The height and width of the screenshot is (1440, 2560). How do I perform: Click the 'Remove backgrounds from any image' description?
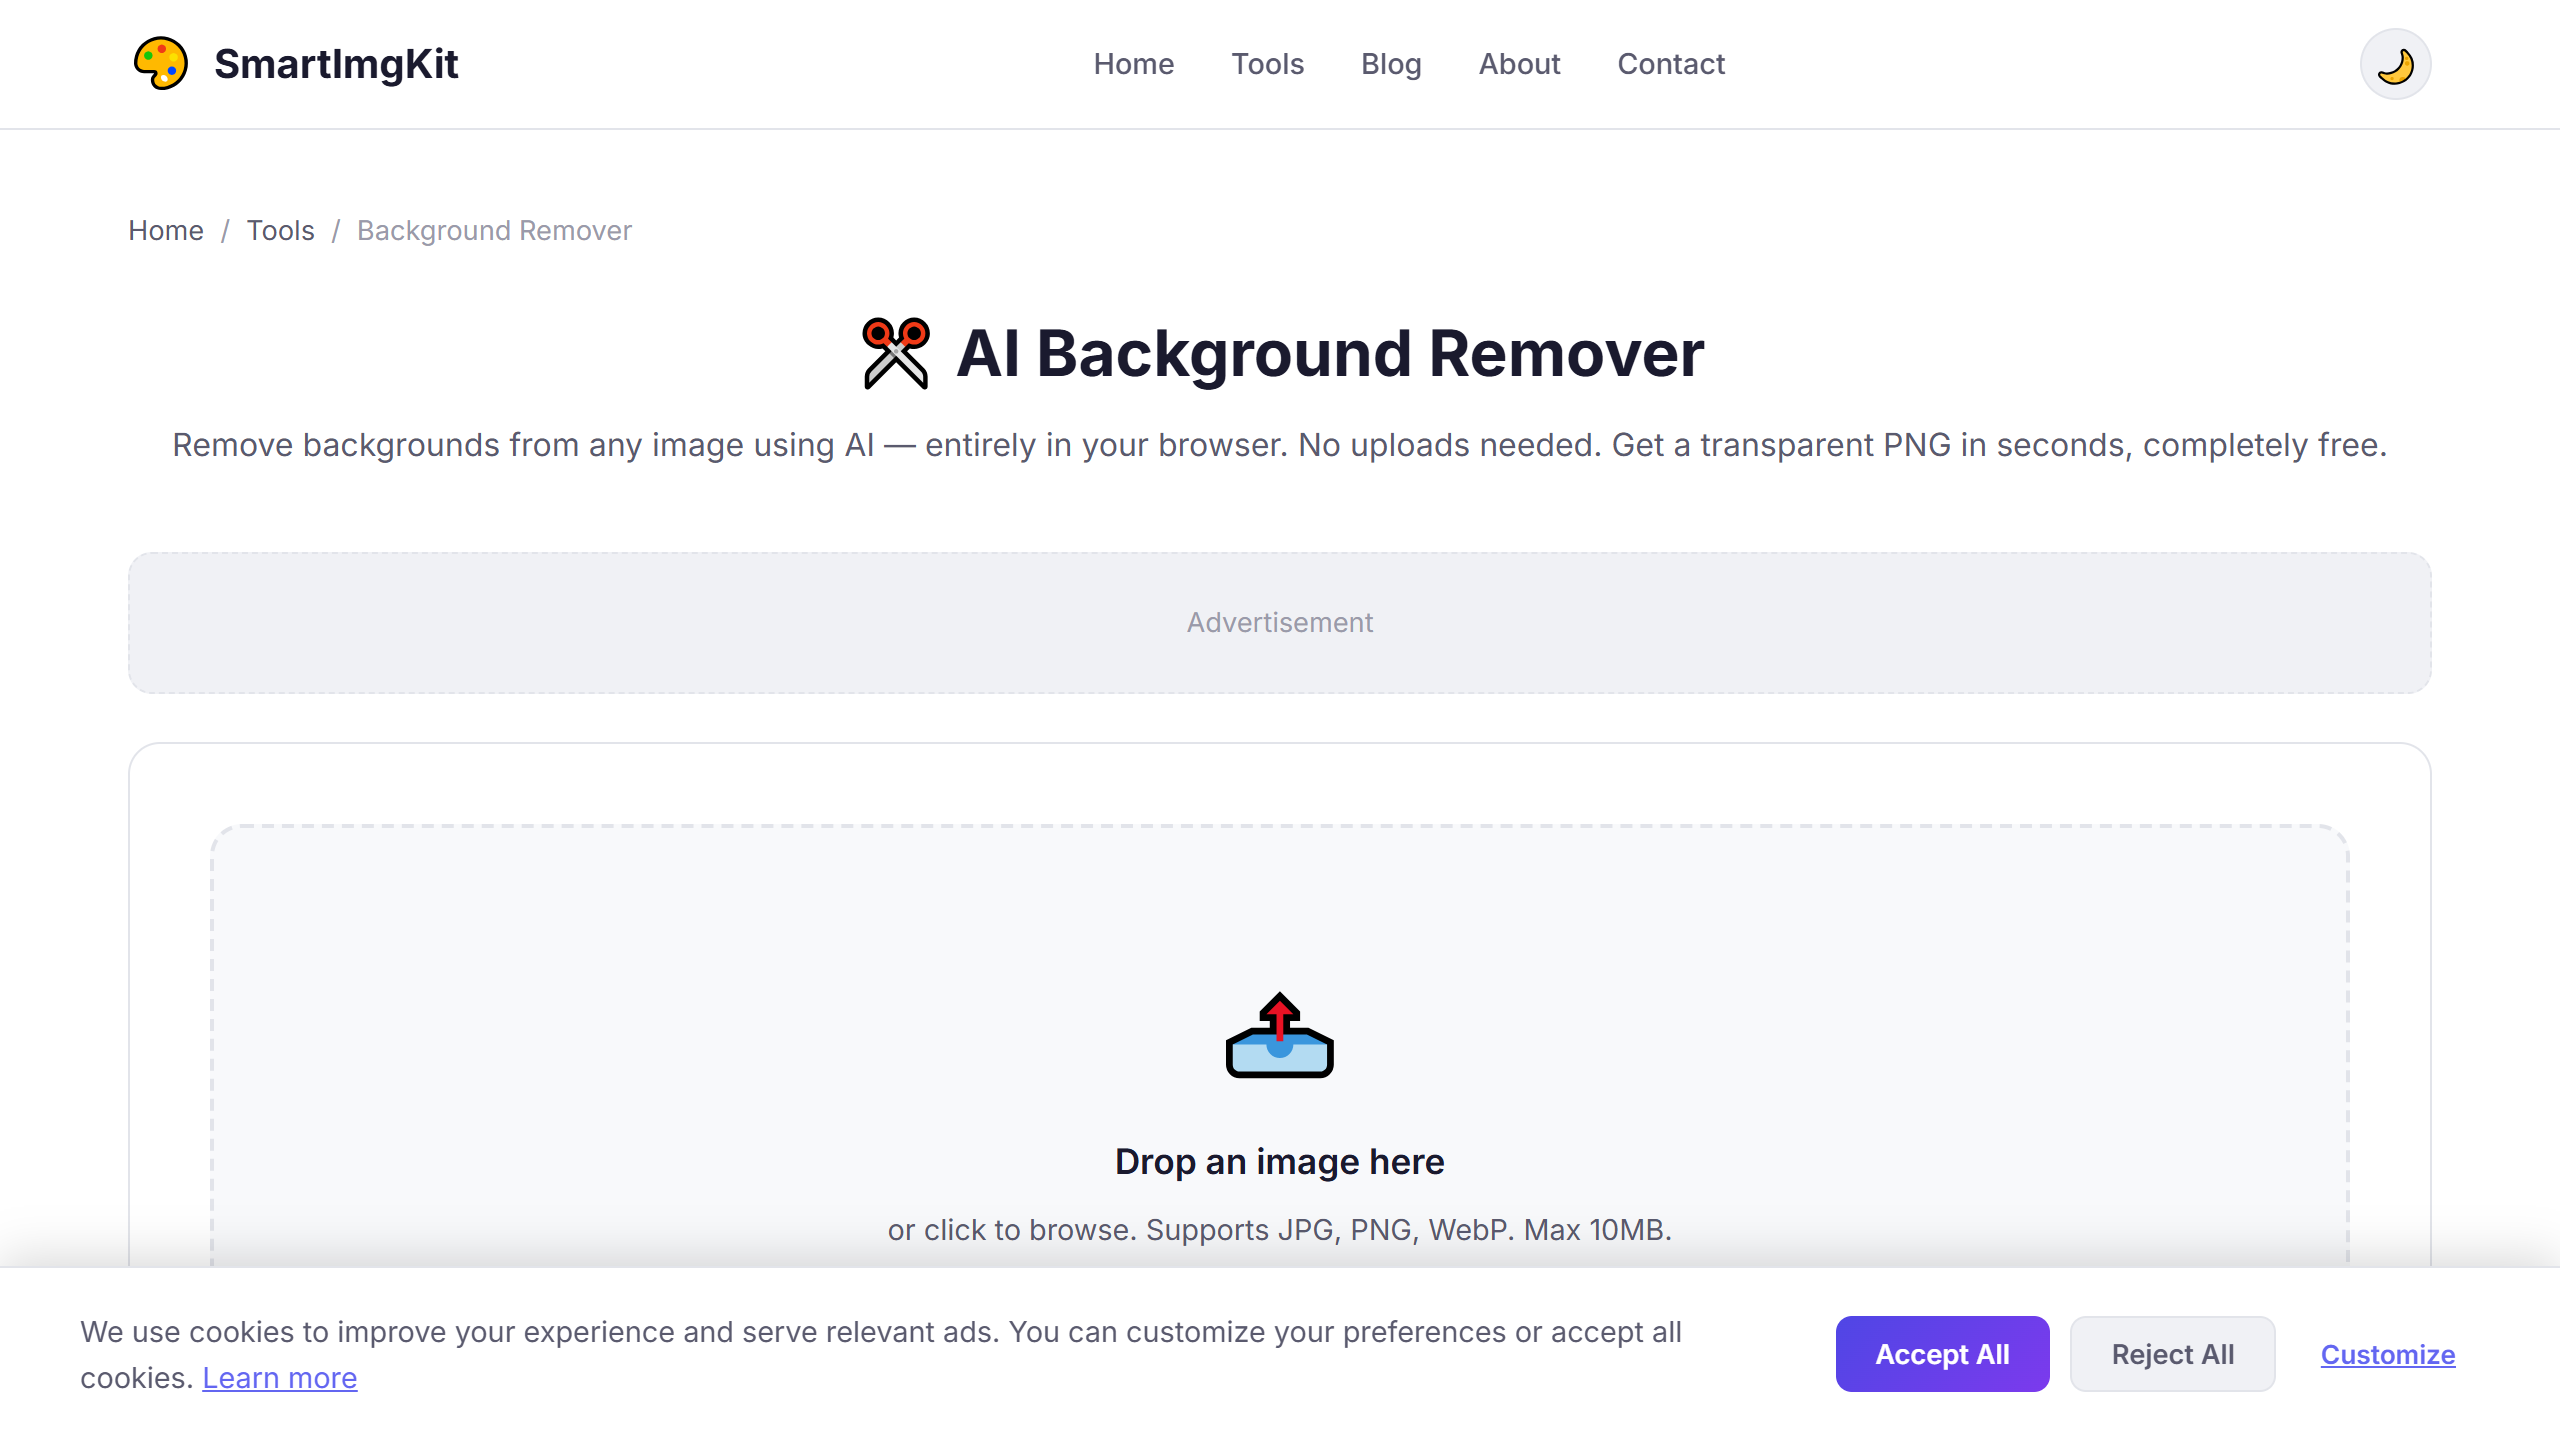point(1280,445)
